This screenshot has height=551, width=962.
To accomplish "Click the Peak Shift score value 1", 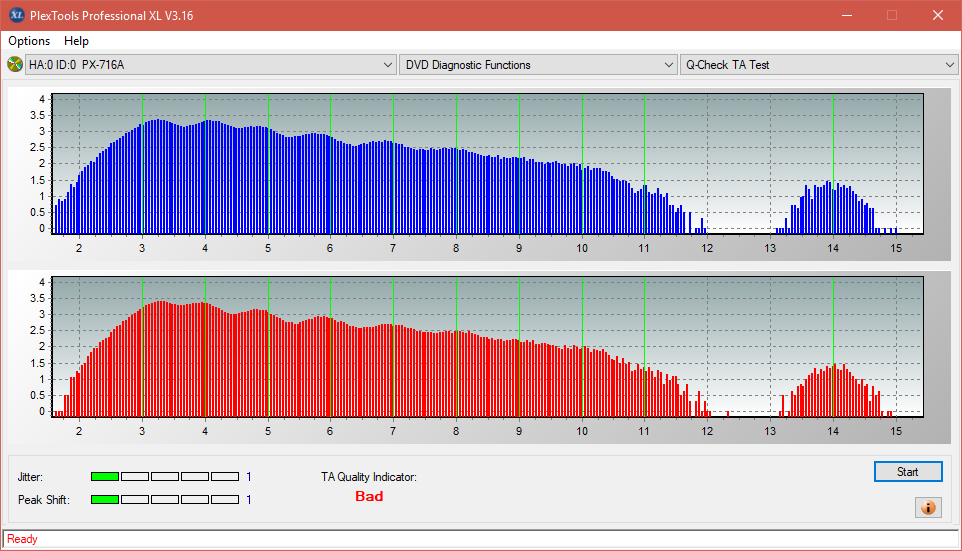I will point(248,499).
